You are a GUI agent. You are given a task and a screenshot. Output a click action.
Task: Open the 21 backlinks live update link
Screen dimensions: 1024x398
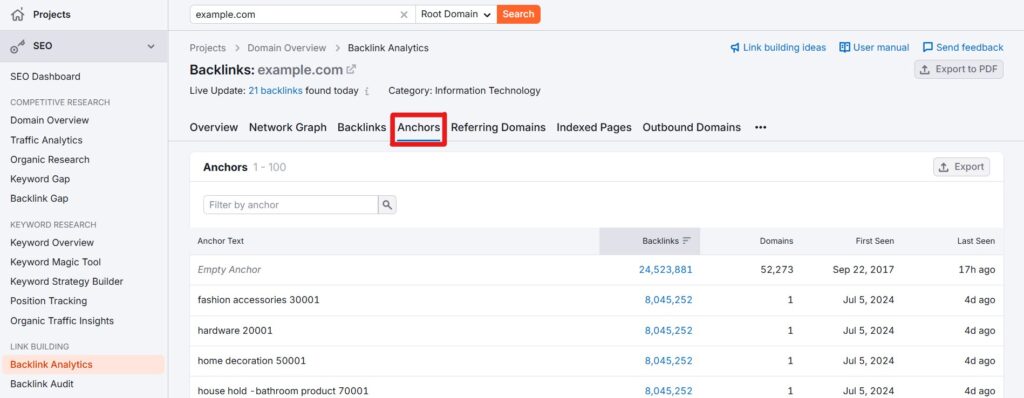[x=275, y=91]
